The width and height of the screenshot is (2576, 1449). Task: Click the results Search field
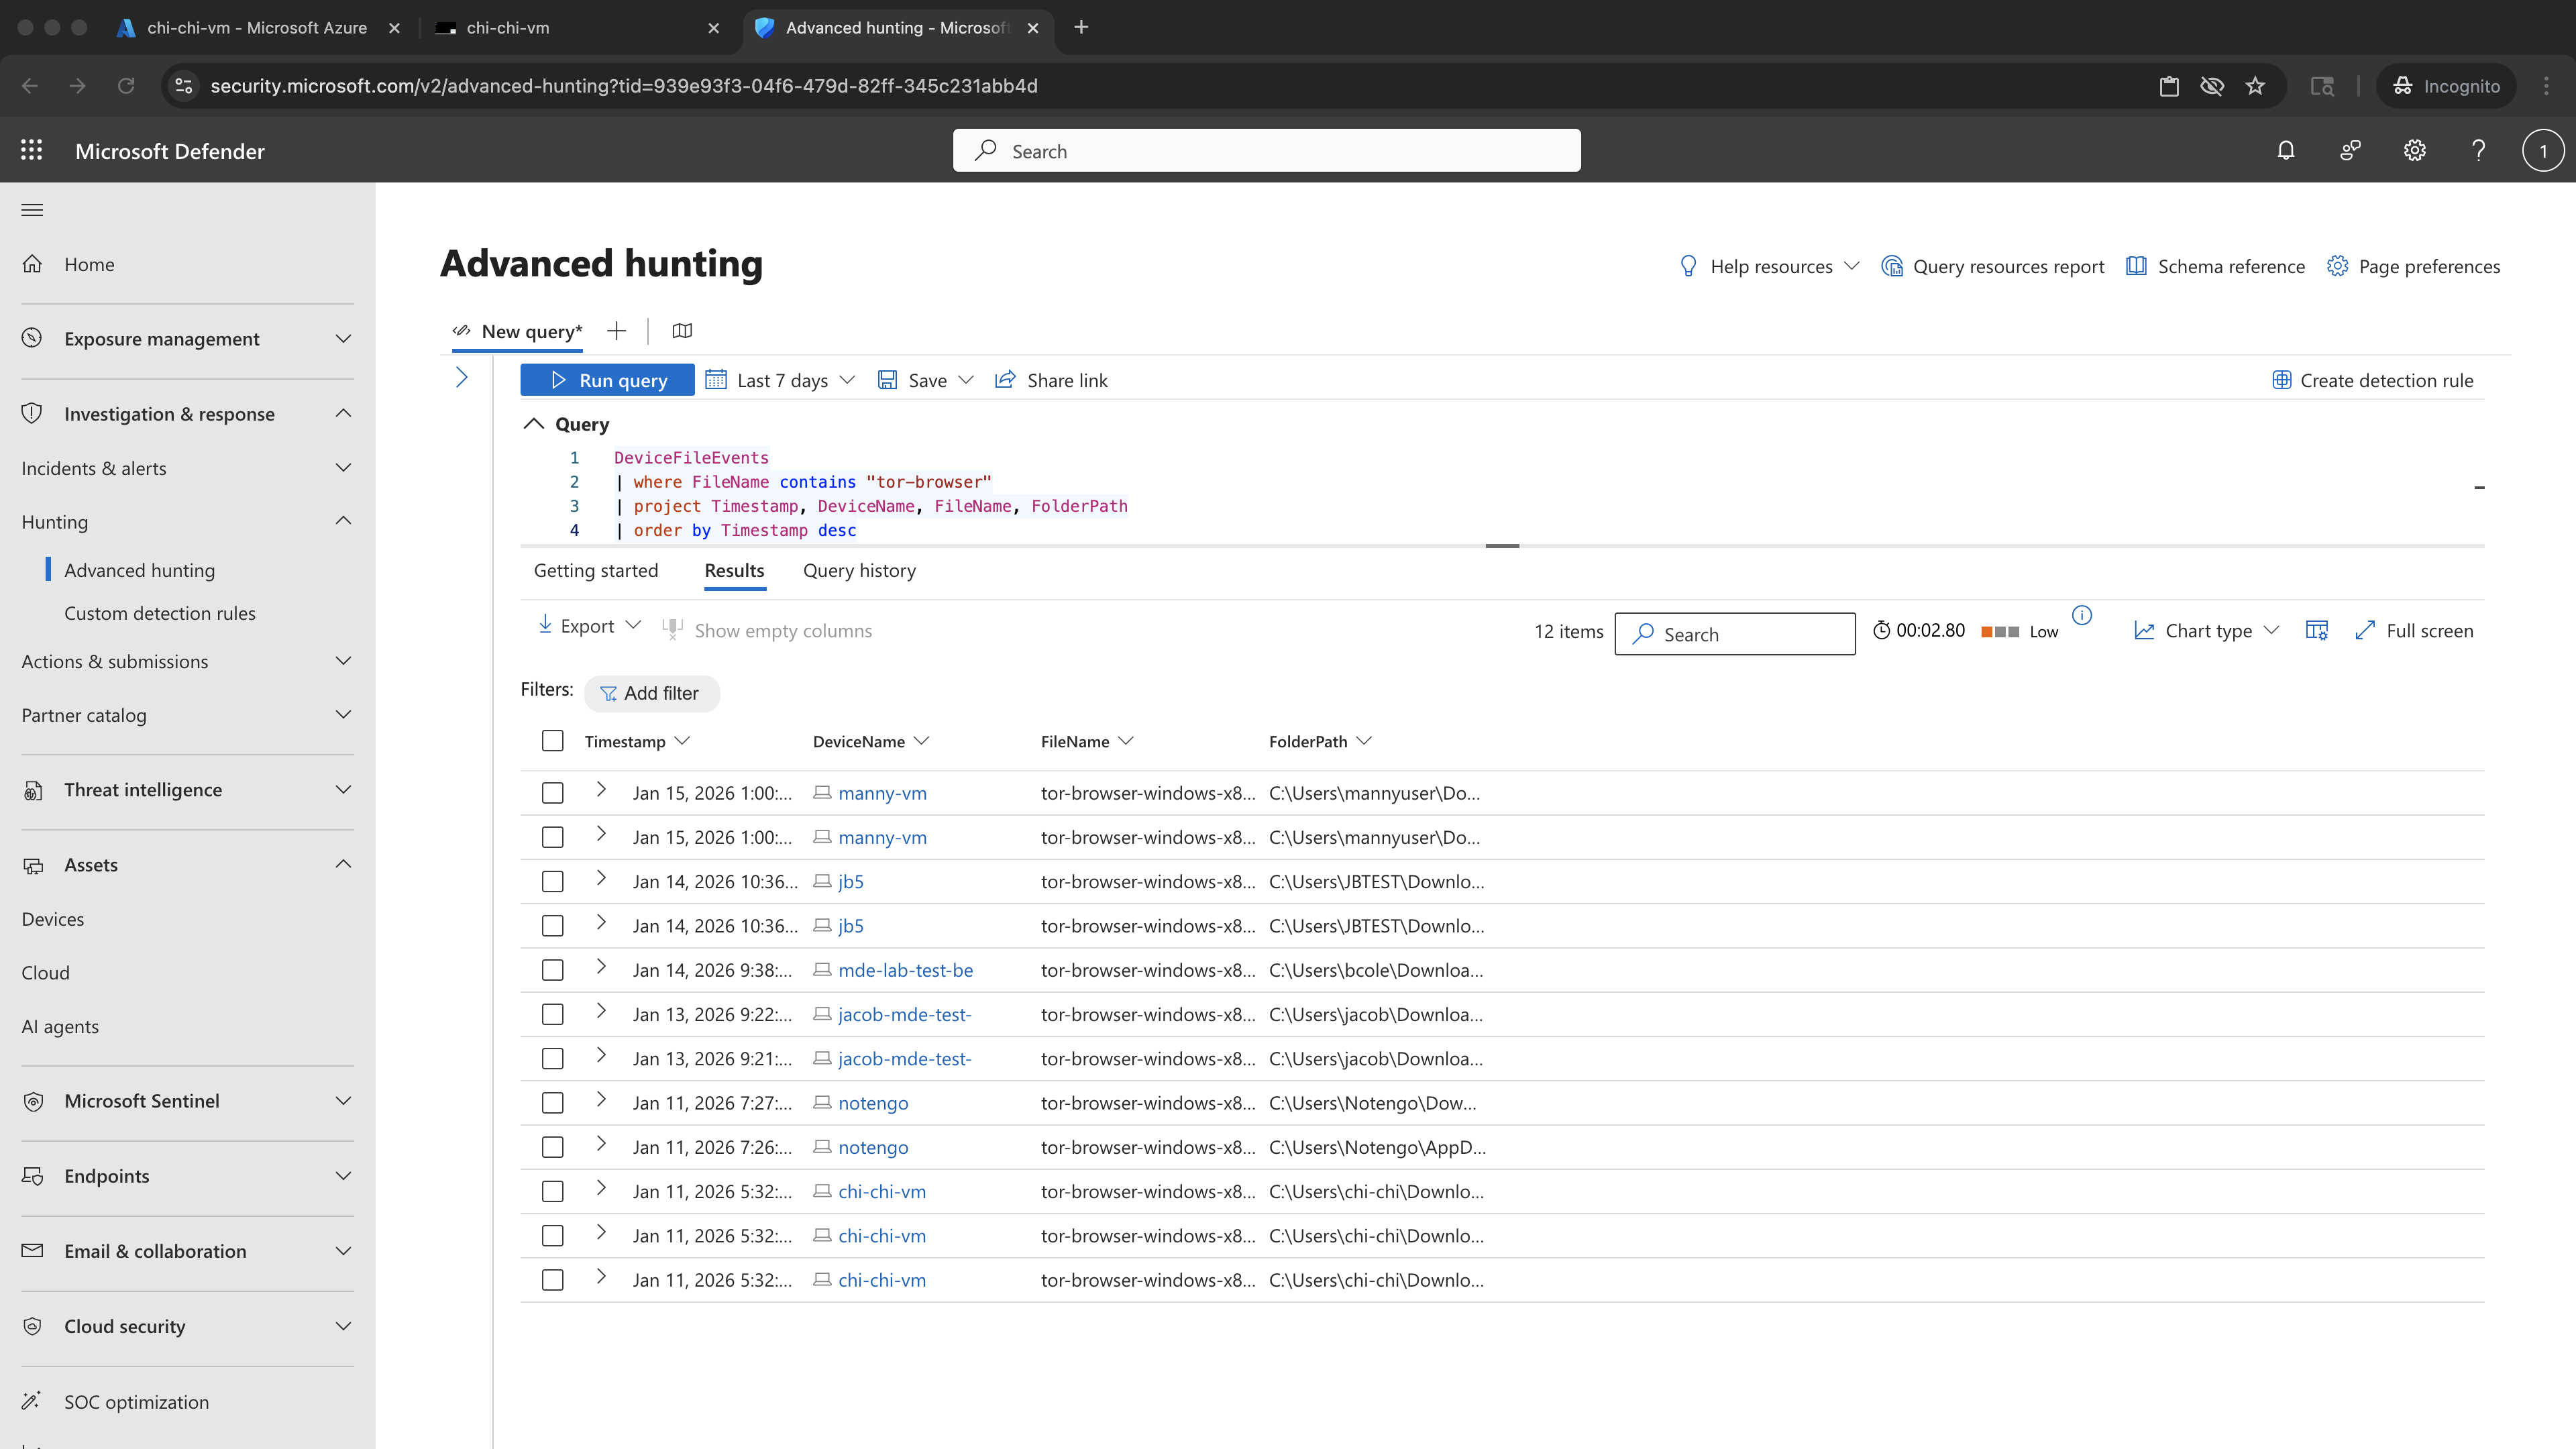click(x=1735, y=634)
